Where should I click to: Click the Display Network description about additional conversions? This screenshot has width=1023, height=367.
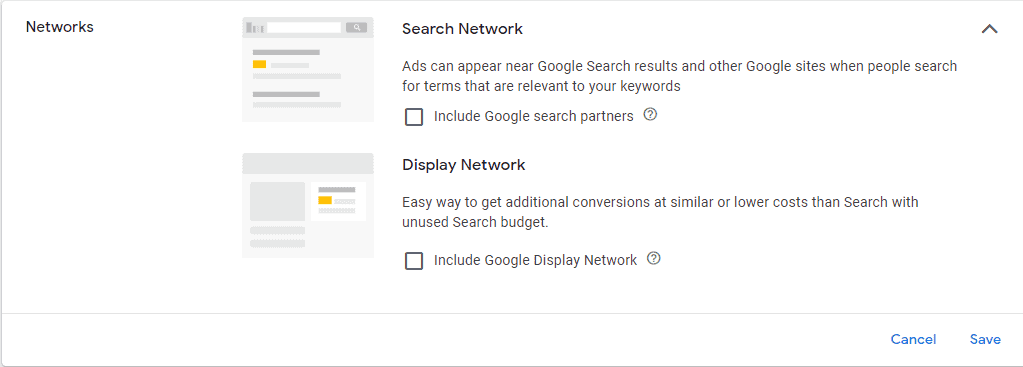click(660, 212)
